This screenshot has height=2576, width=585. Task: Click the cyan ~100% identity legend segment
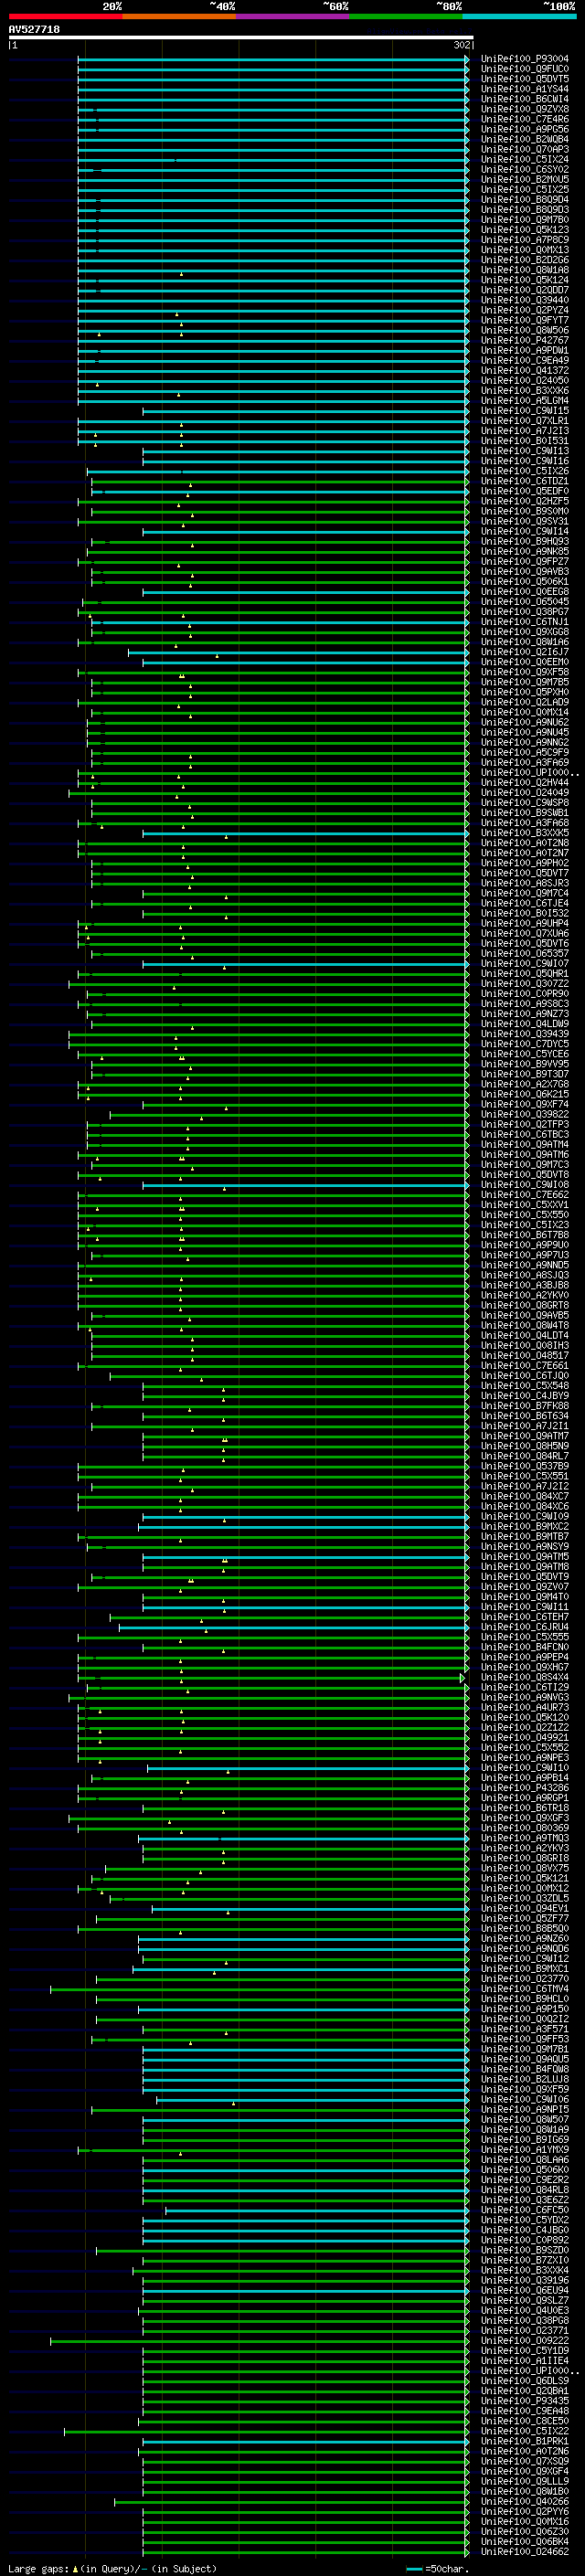point(519,16)
